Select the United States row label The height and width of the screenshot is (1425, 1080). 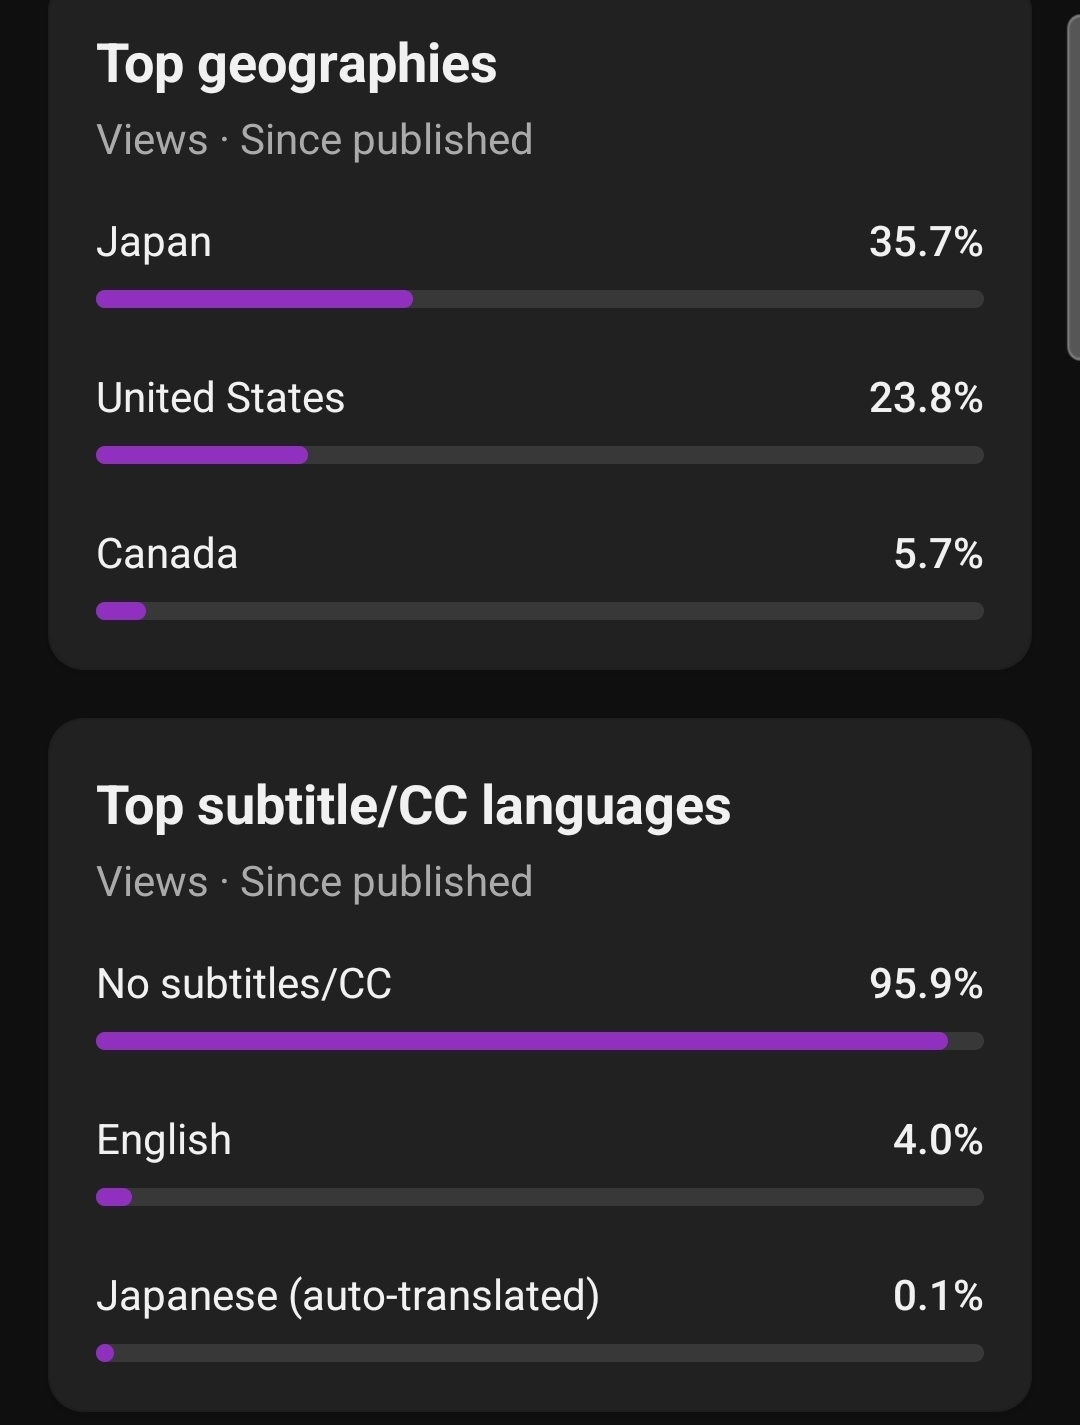pyautogui.click(x=220, y=399)
